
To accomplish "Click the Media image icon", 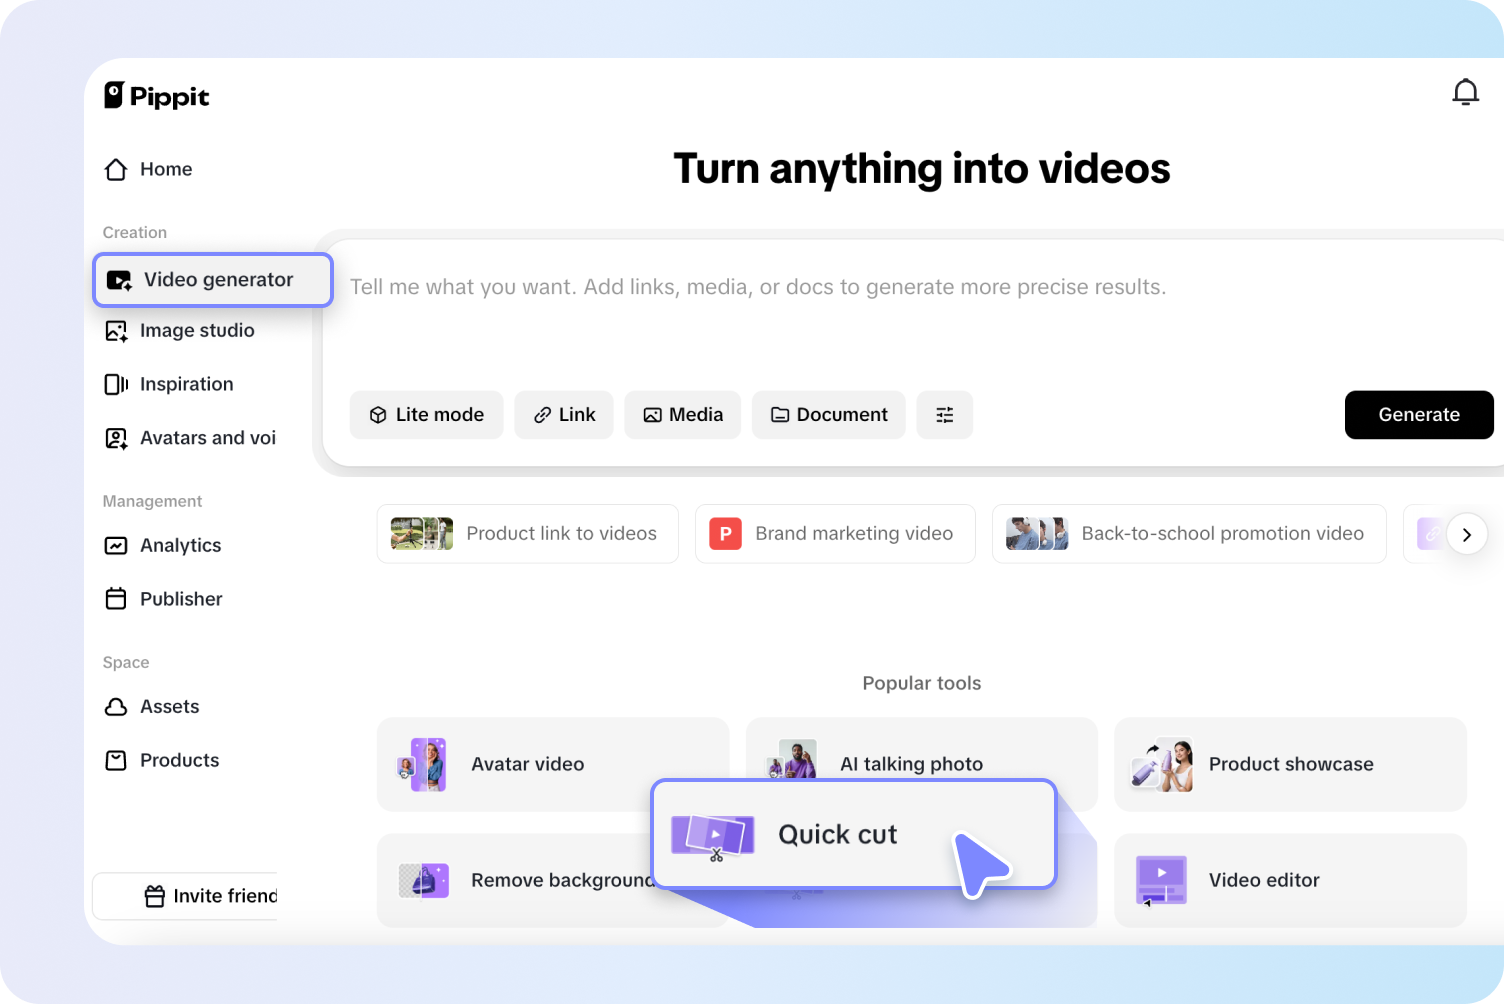I will tap(652, 415).
